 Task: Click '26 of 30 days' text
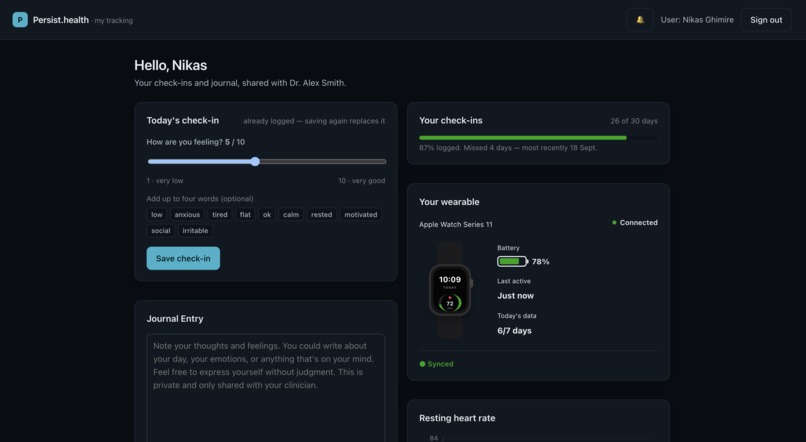634,121
